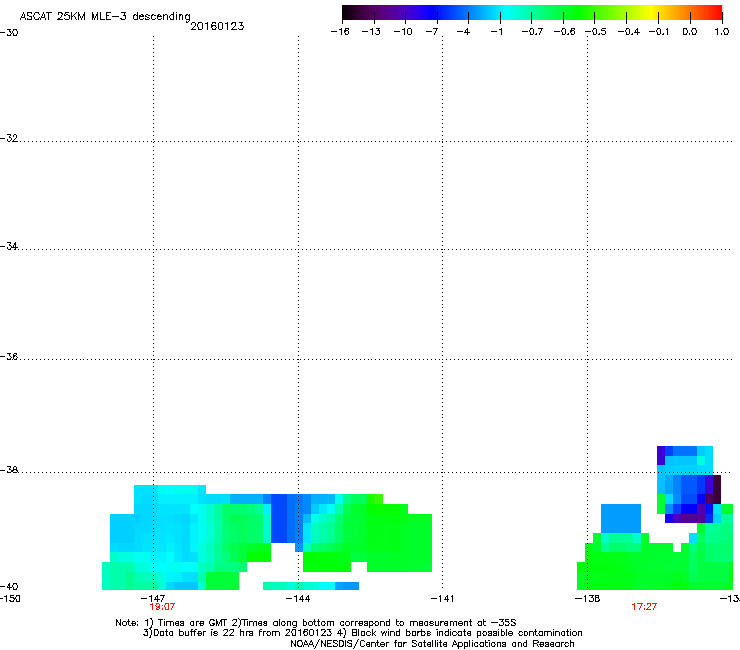Image resolution: width=740 pixels, height=650 pixels.
Task: Click the -0.5 color scale label
Action: click(x=596, y=32)
